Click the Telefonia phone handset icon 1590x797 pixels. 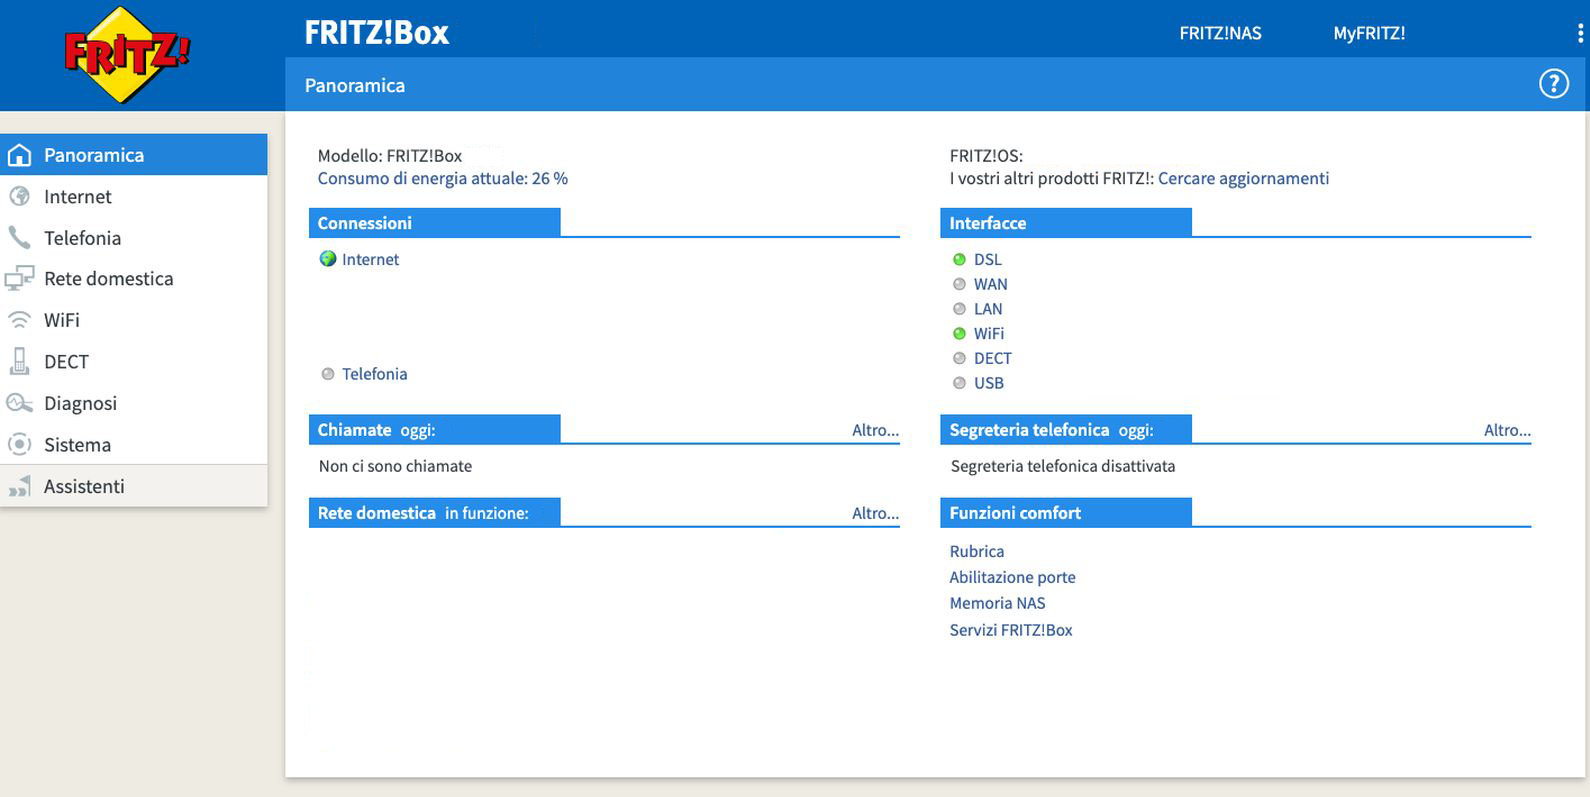point(19,237)
